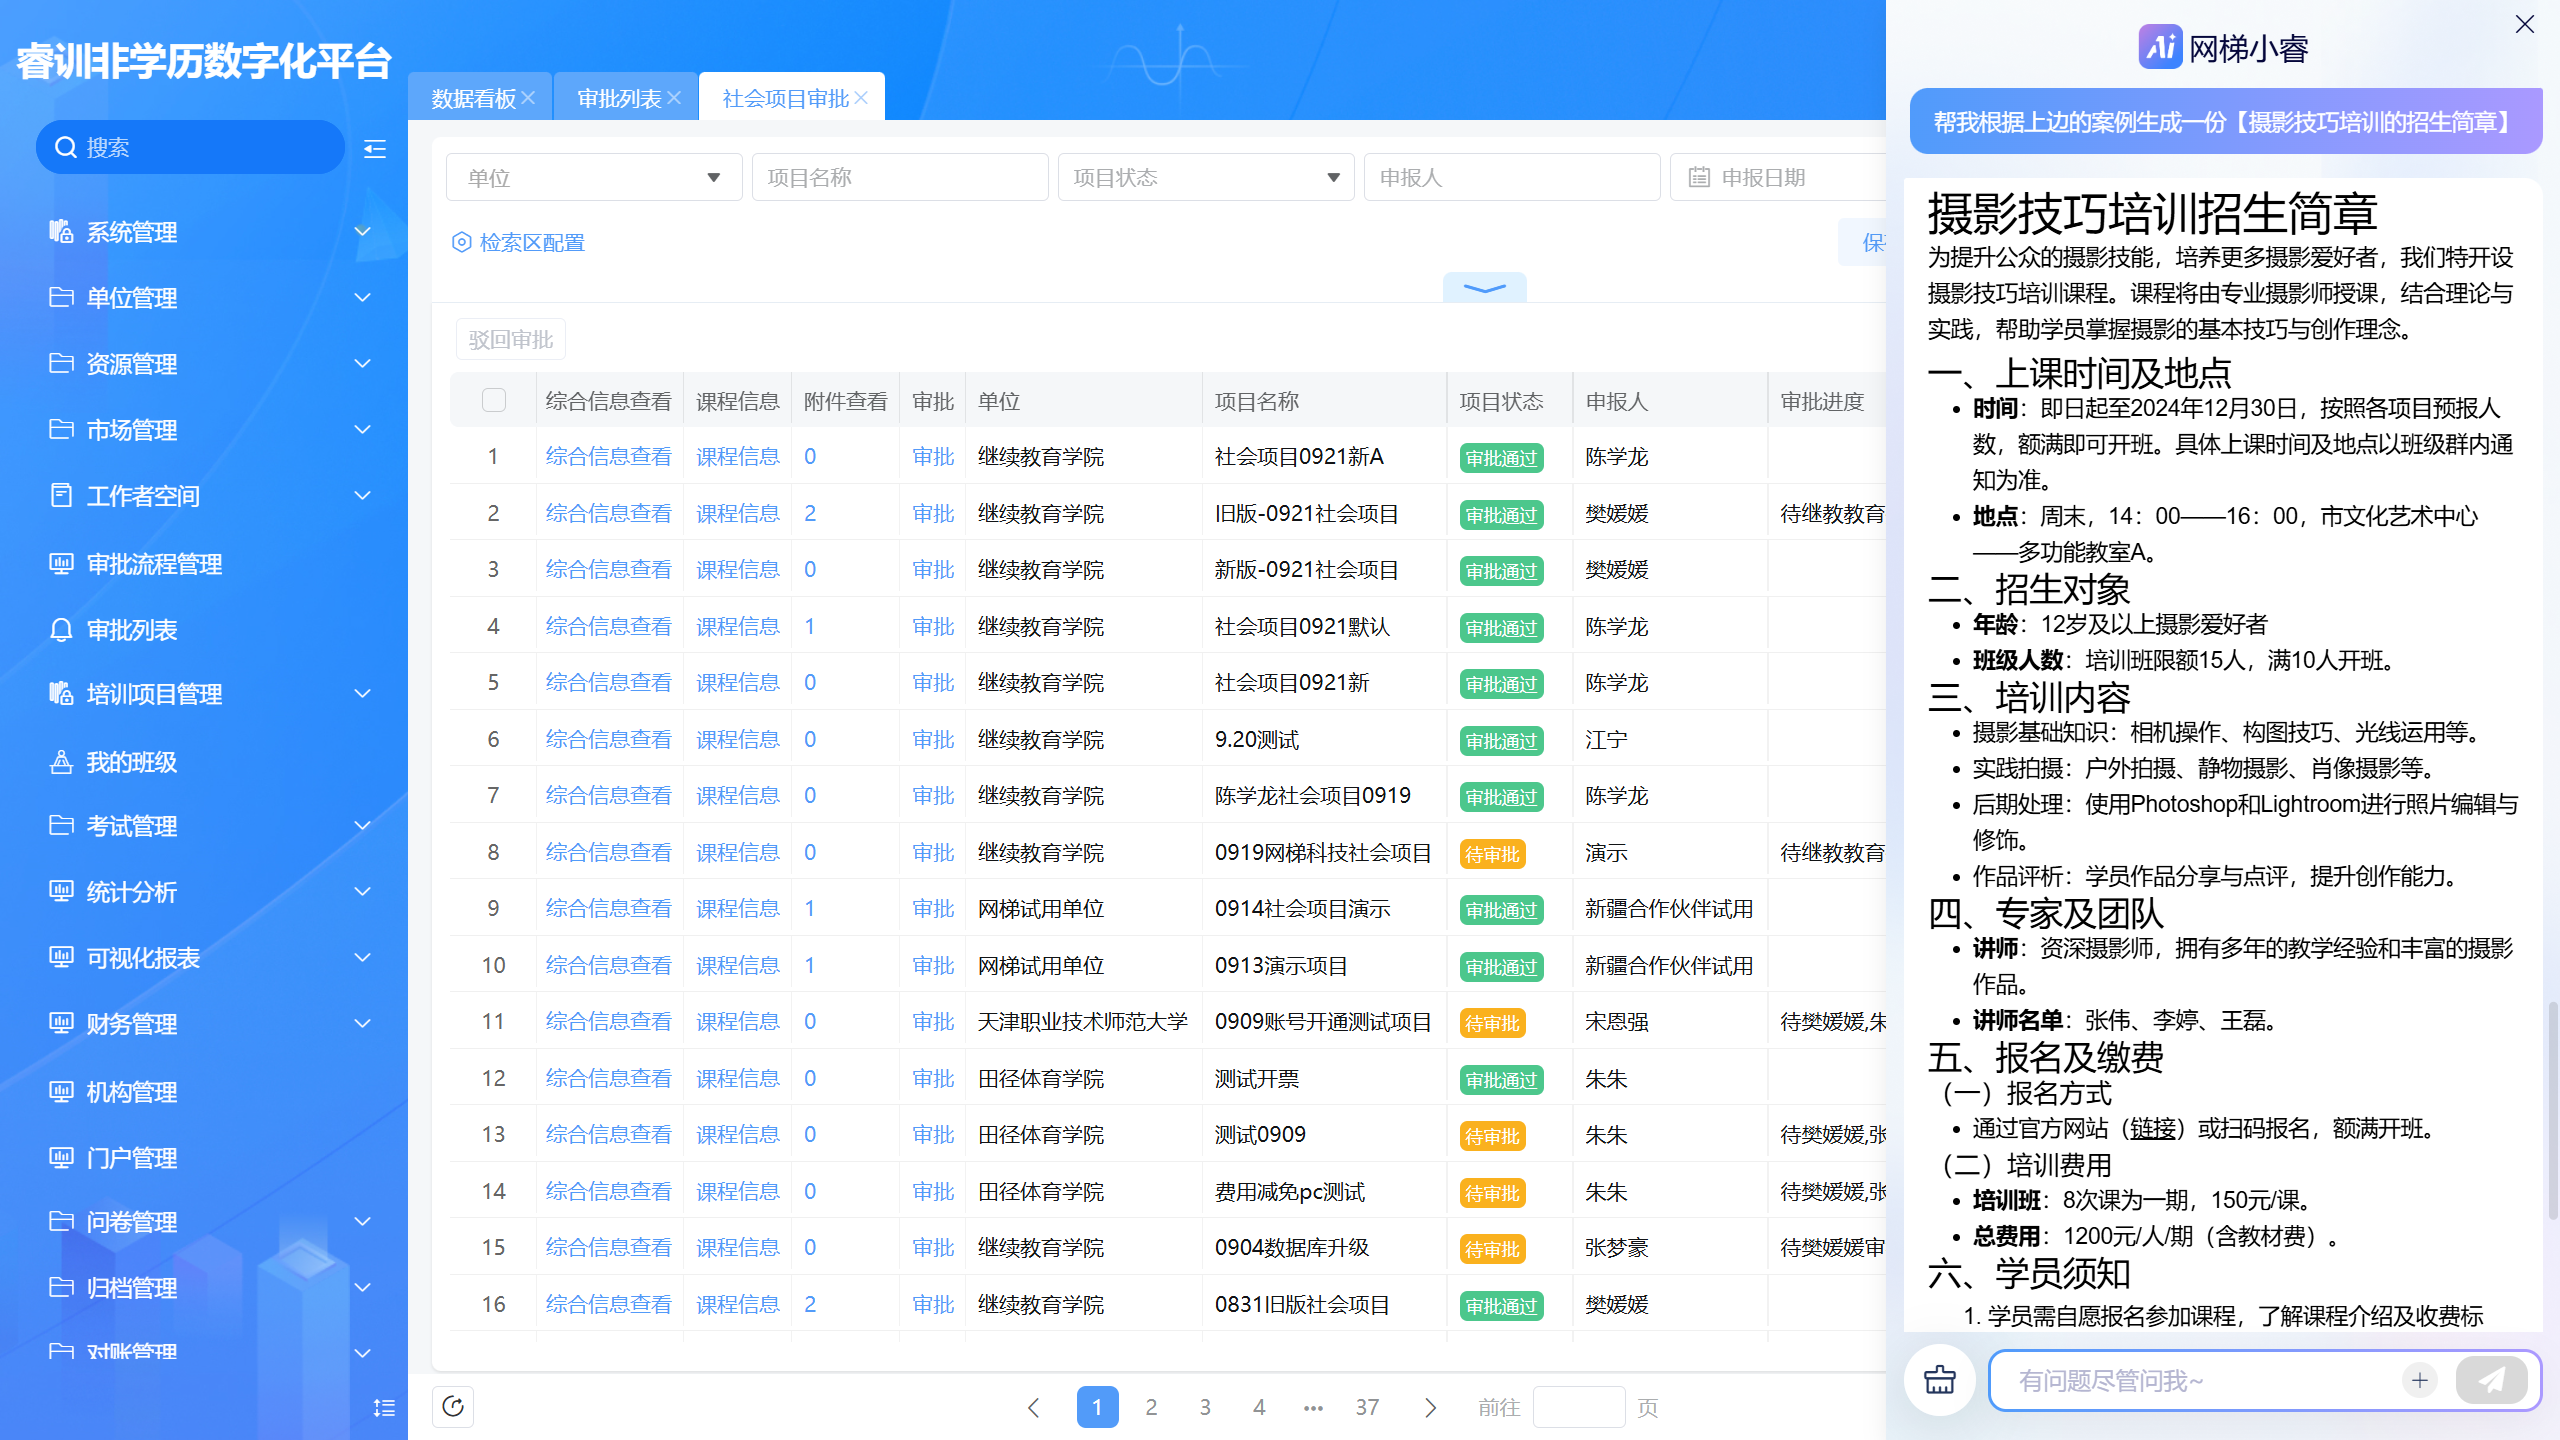Click attachment count 2 for 0831旧版社会项目
Viewport: 2560px width, 1440px height.
(810, 1304)
